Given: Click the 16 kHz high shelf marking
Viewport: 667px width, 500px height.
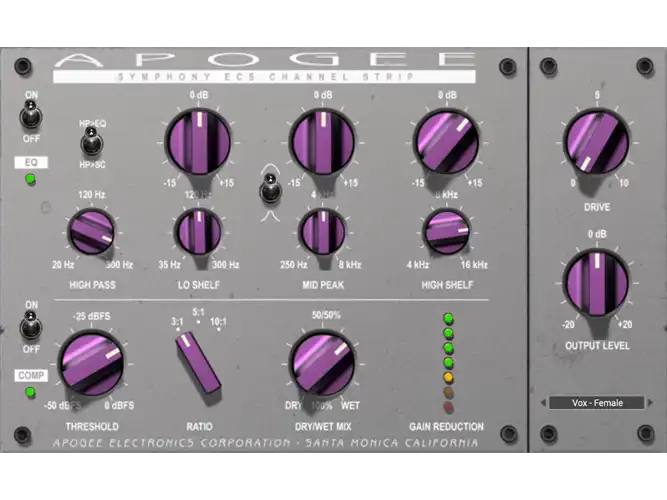Looking at the screenshot, I should coord(474,265).
